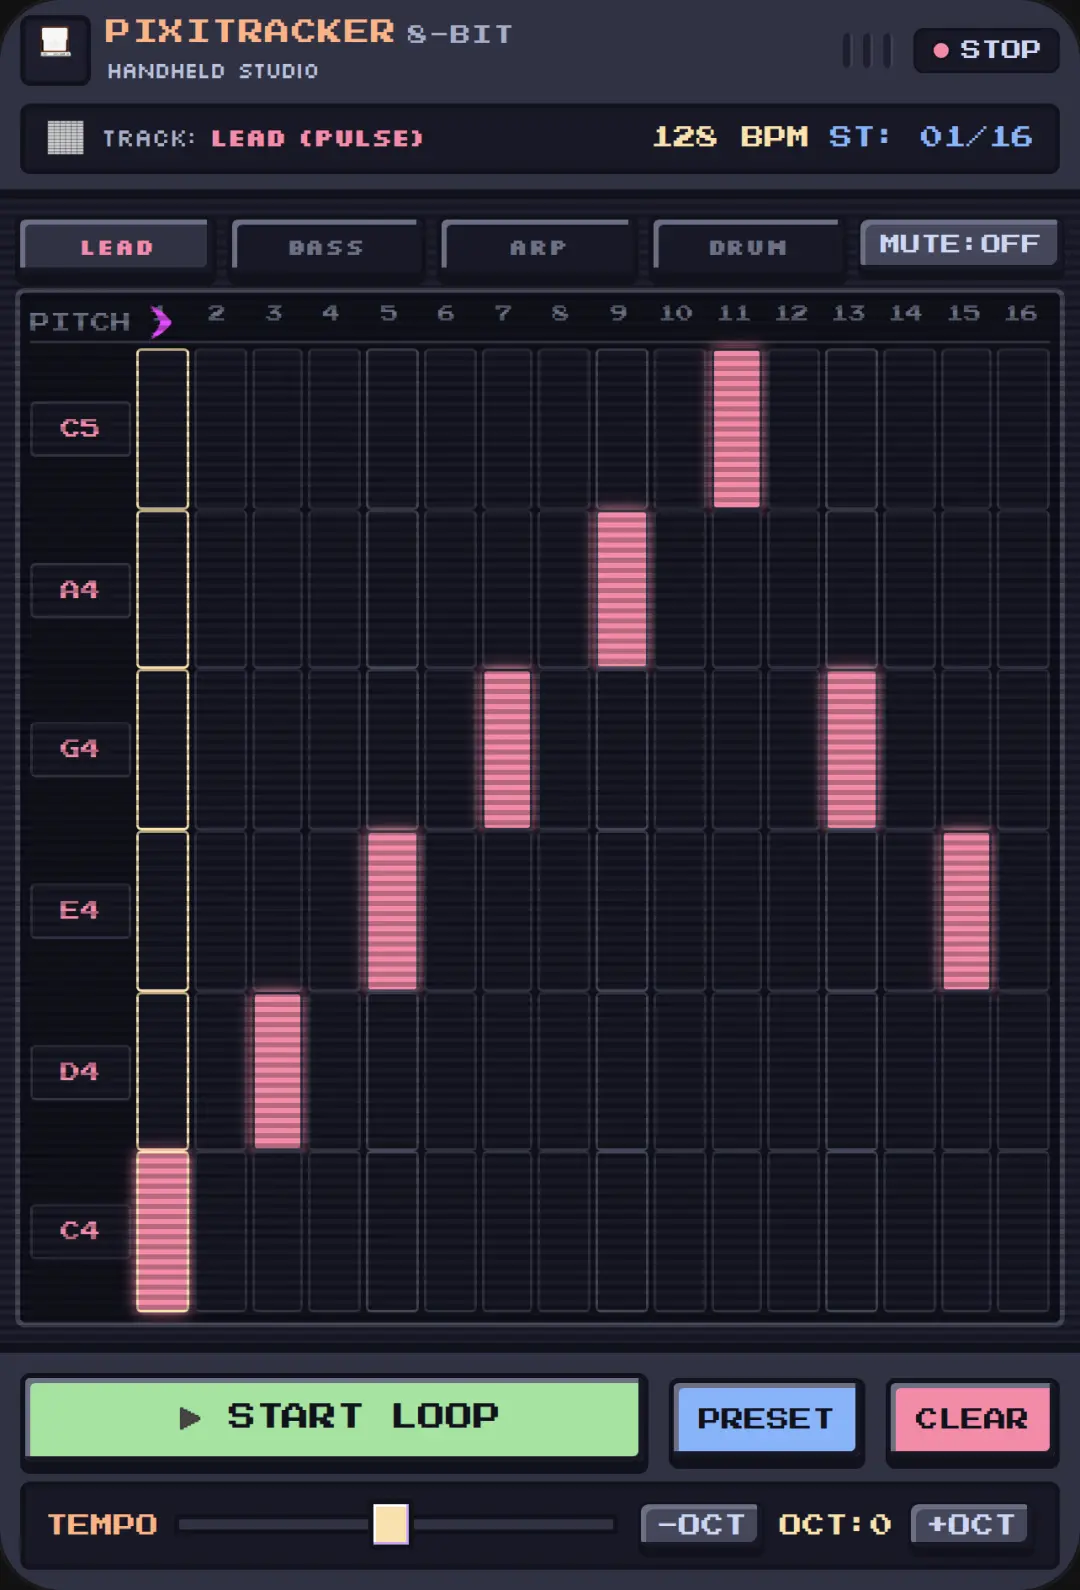Enable the C4 cell at step 16
Viewport: 1080px width, 1590px height.
point(1023,1231)
